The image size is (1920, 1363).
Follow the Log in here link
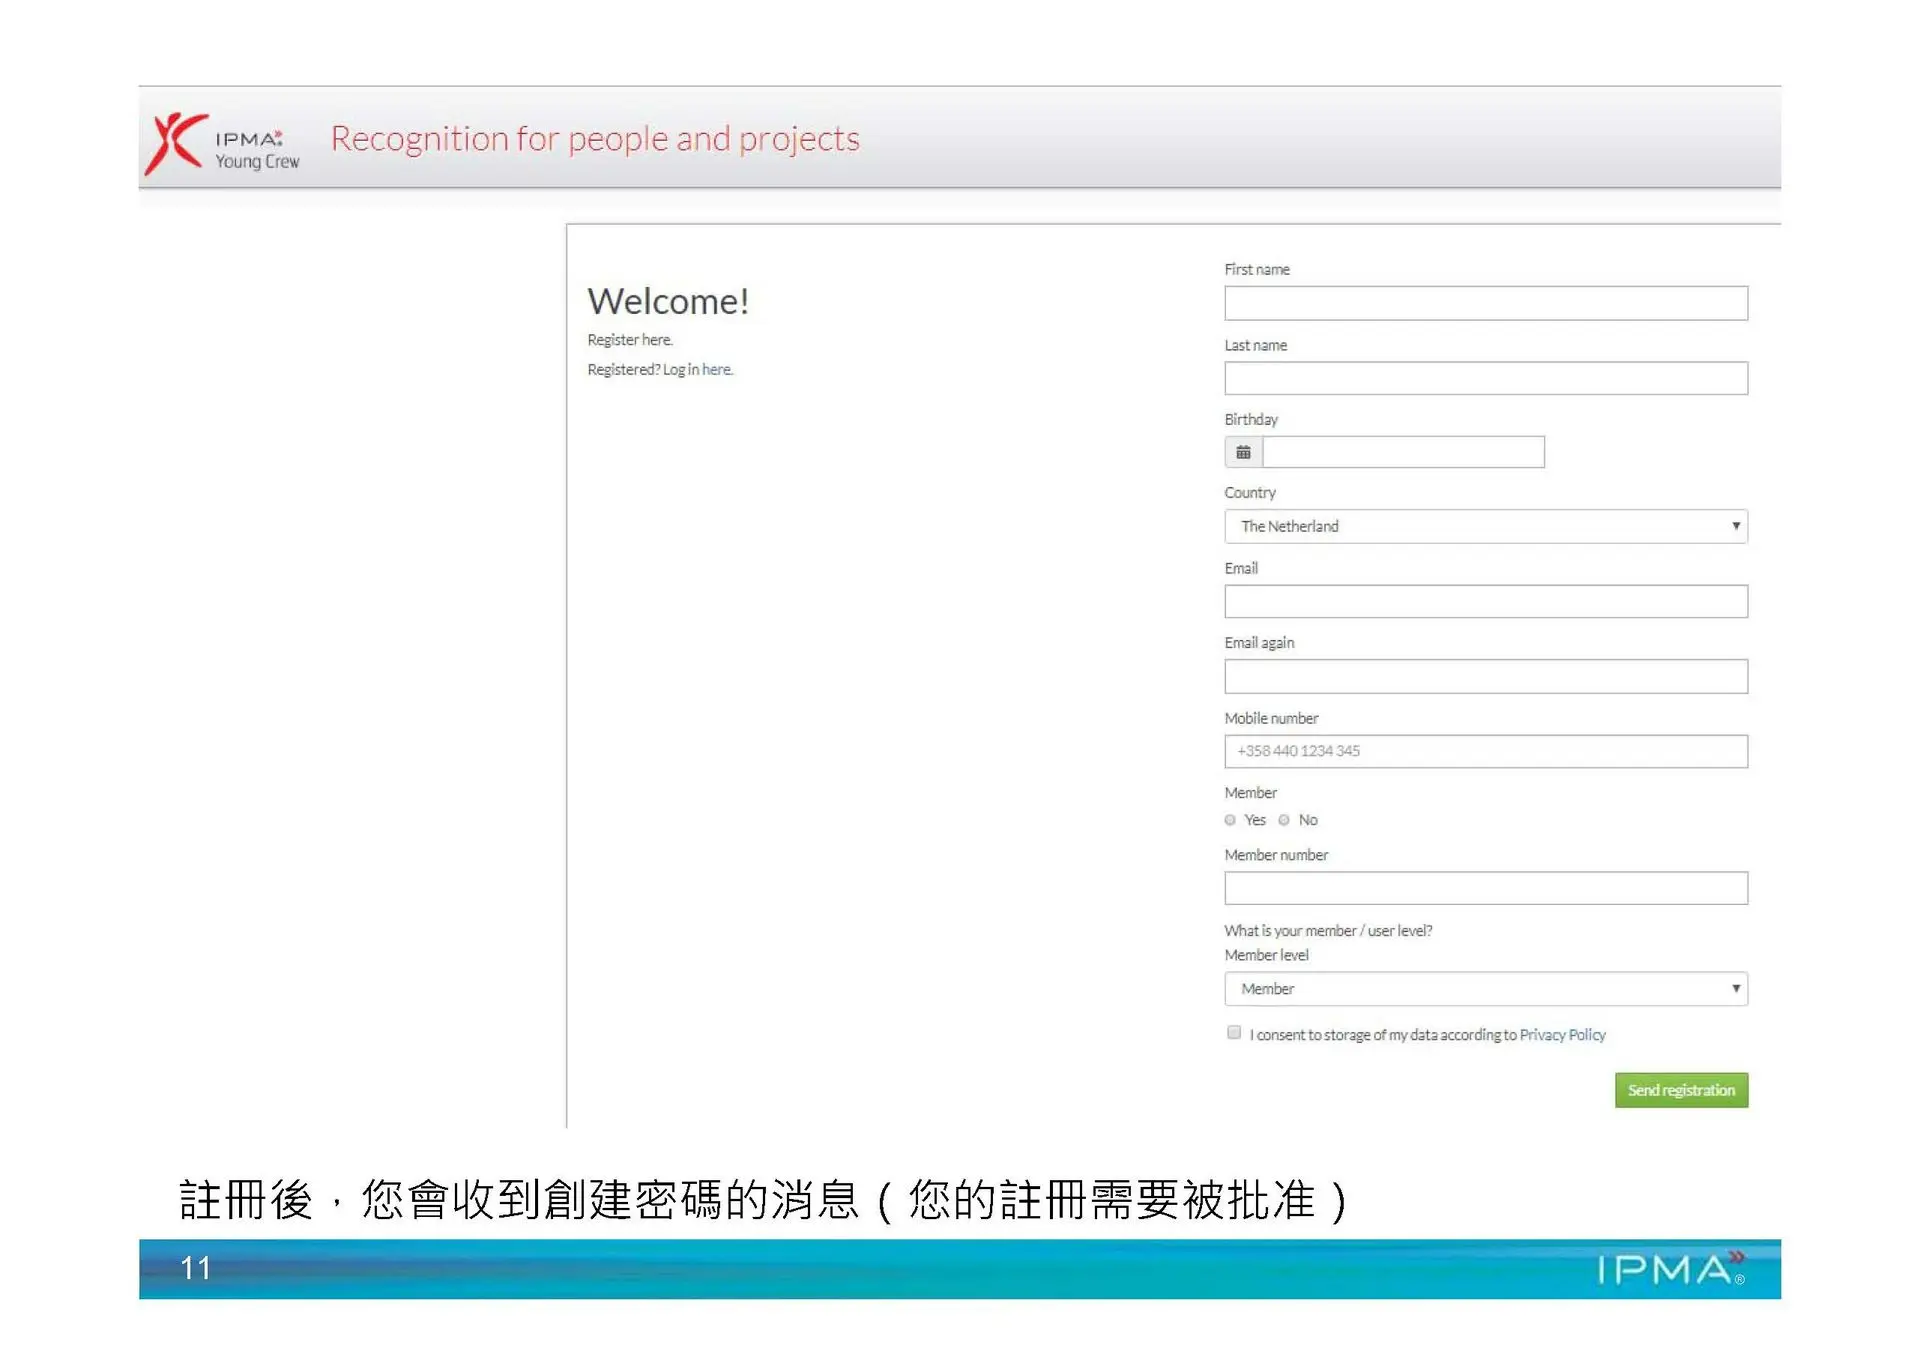pyautogui.click(x=716, y=370)
